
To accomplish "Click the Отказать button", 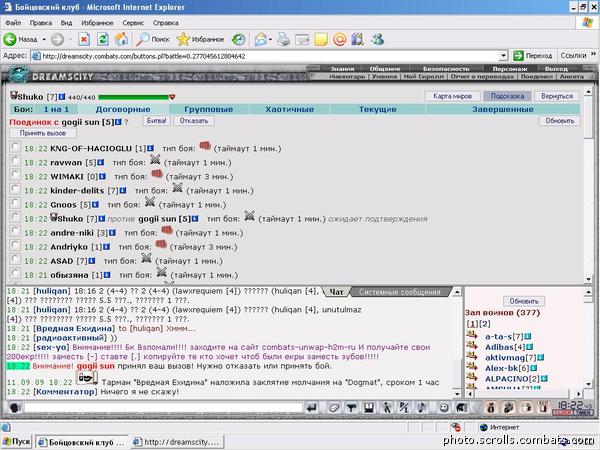I will click(194, 121).
